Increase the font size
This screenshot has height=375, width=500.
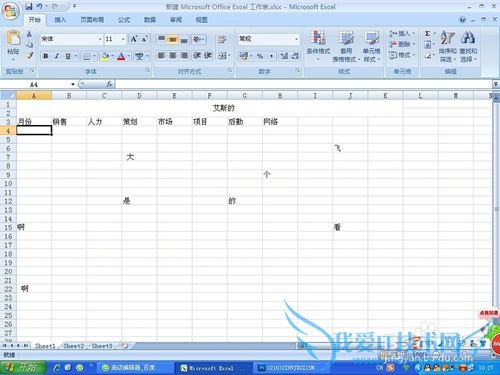tap(134, 39)
